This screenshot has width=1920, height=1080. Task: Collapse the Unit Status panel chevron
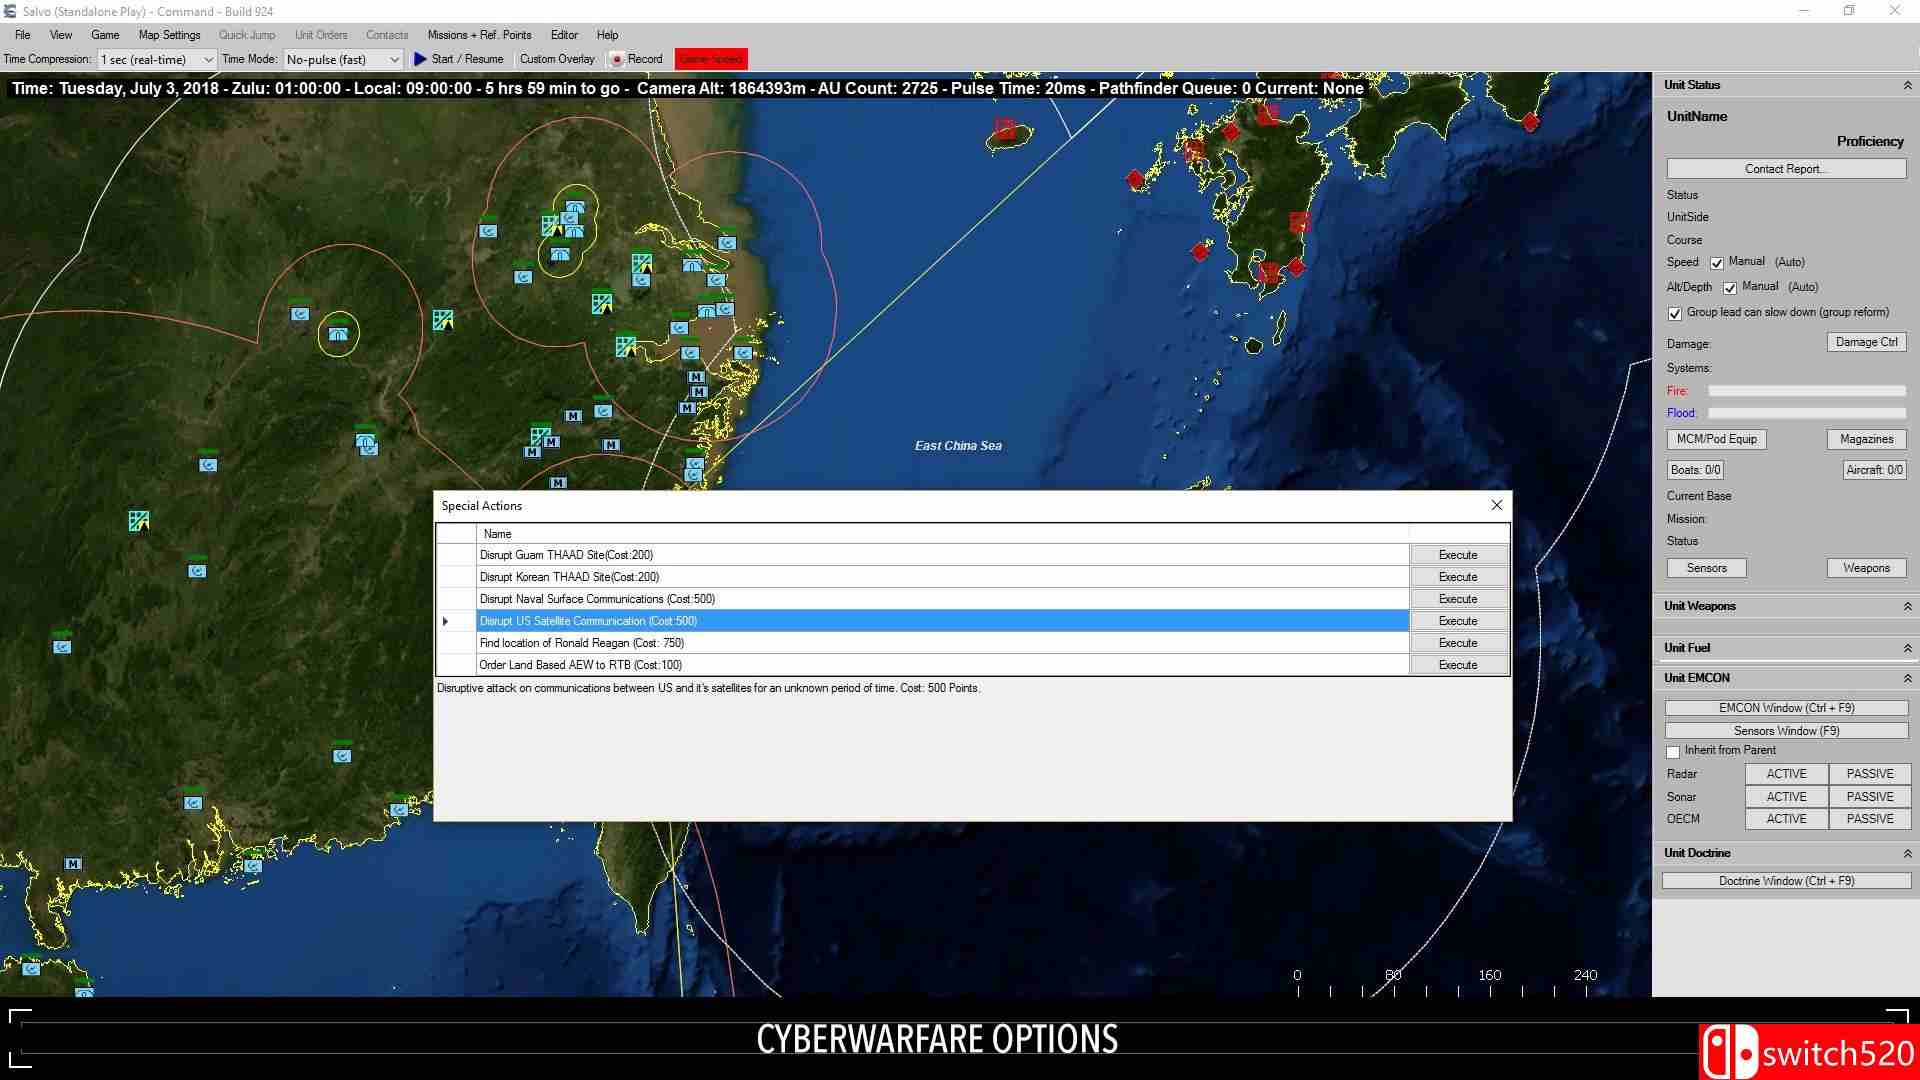[1907, 86]
